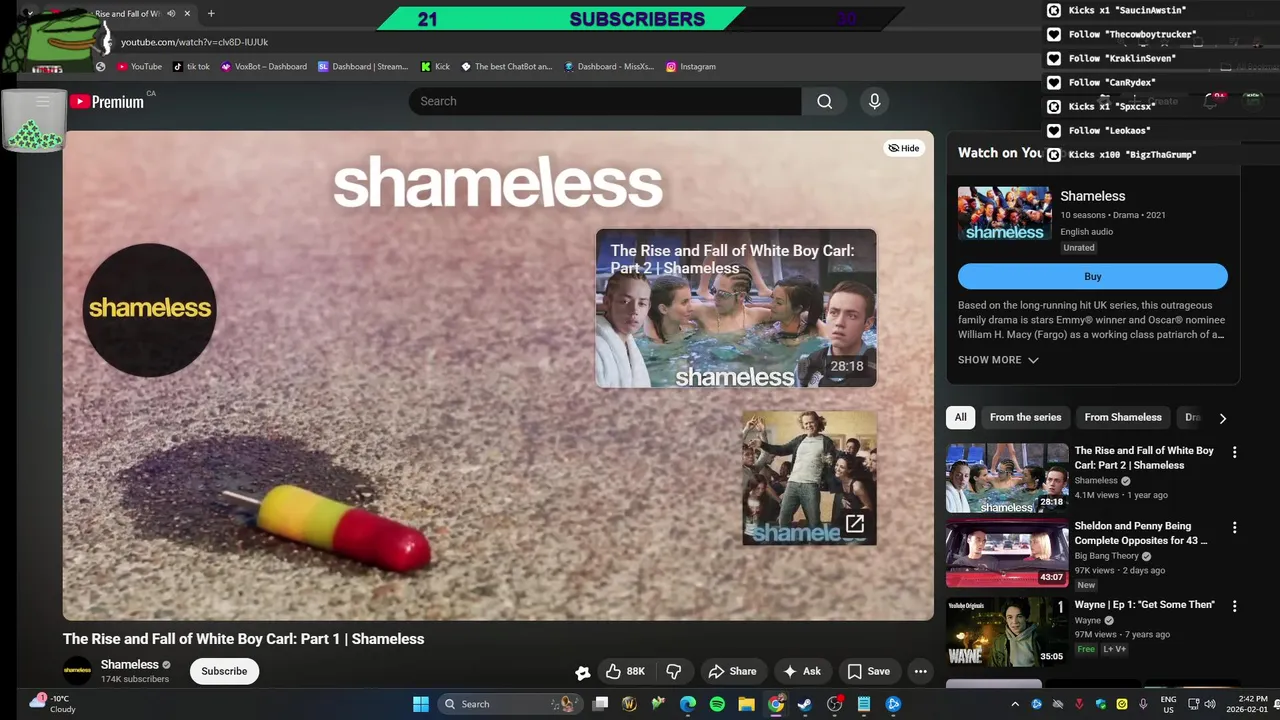Open the Kick bookmark
1280x720 pixels.
435,66
